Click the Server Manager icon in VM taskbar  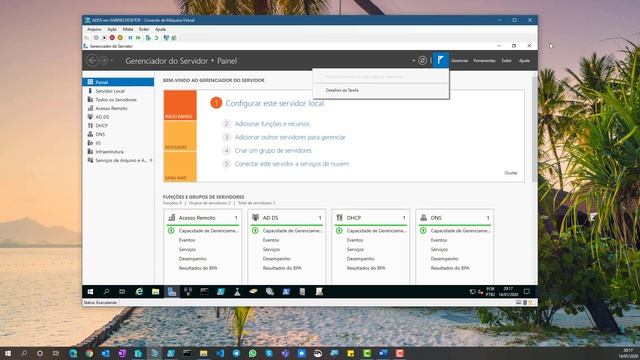click(172, 291)
